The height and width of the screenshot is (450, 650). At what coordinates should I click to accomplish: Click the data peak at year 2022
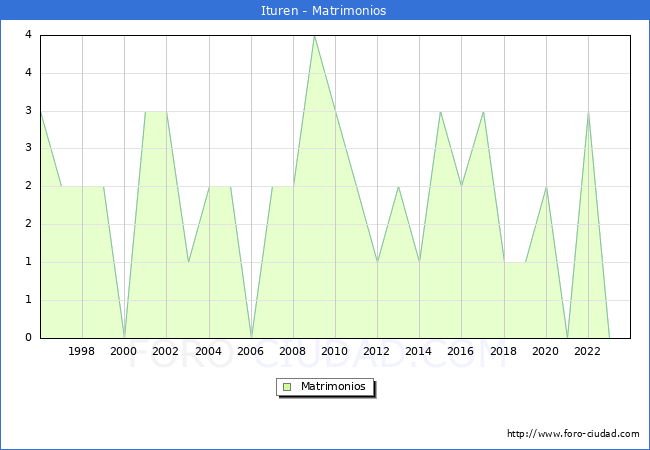point(588,112)
